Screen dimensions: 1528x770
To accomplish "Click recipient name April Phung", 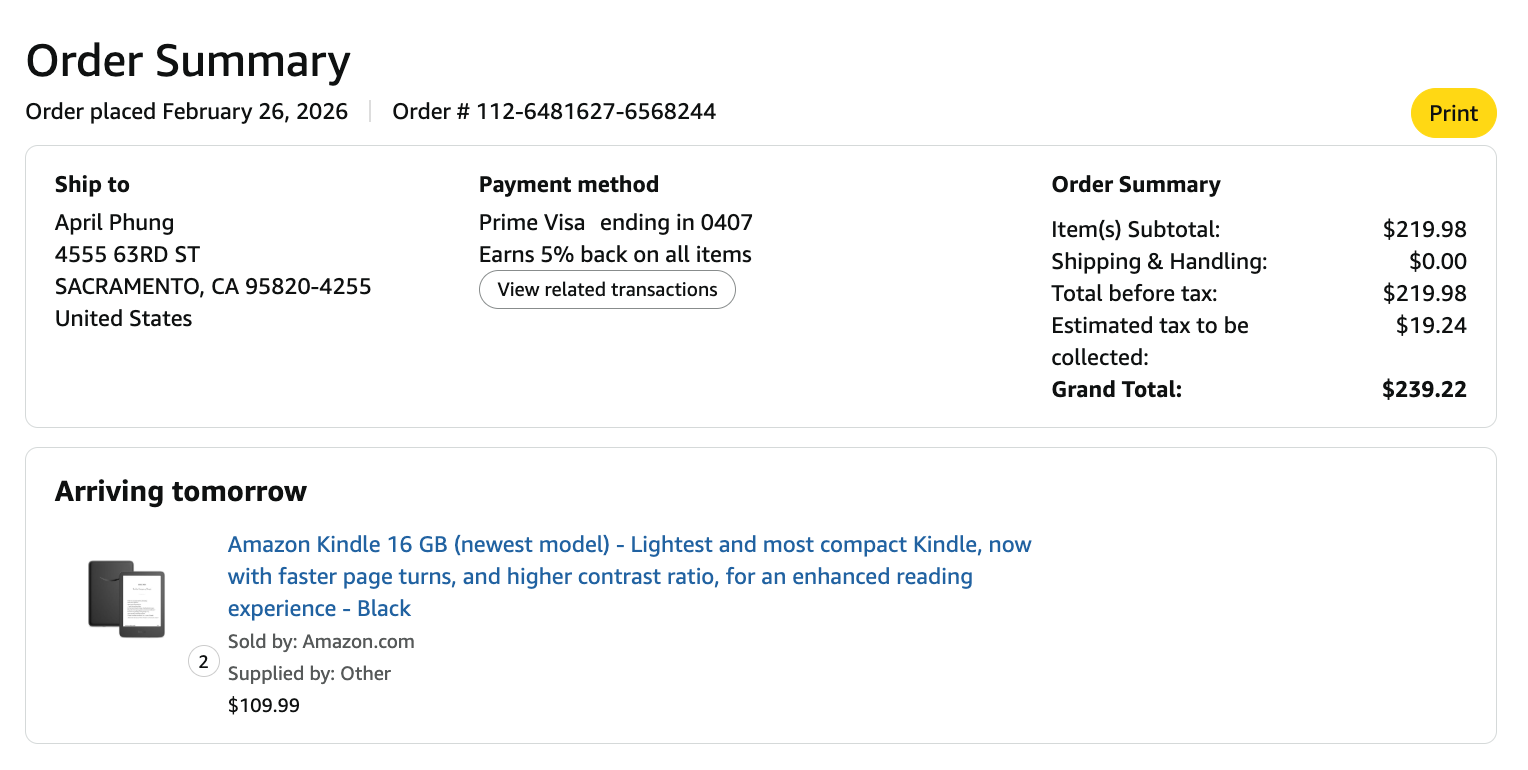I will point(114,222).
